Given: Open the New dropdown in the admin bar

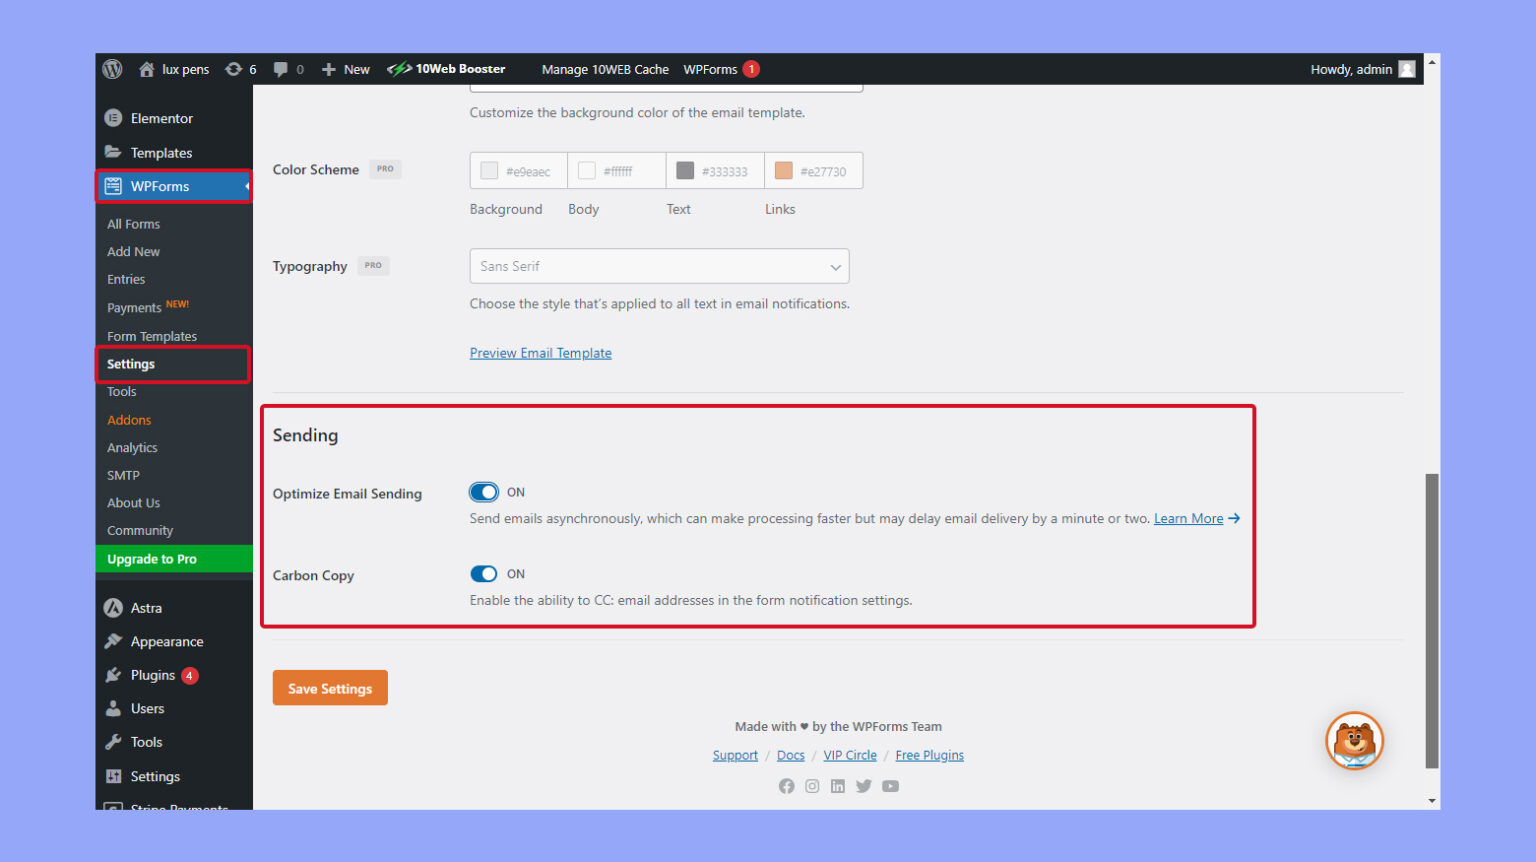Looking at the screenshot, I should pyautogui.click(x=345, y=69).
